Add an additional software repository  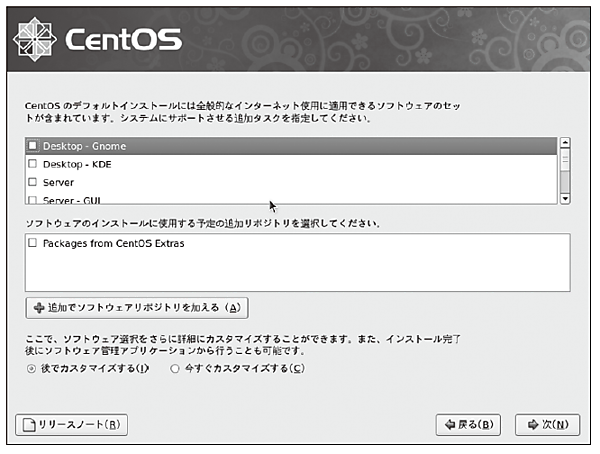pyautogui.click(x=138, y=307)
